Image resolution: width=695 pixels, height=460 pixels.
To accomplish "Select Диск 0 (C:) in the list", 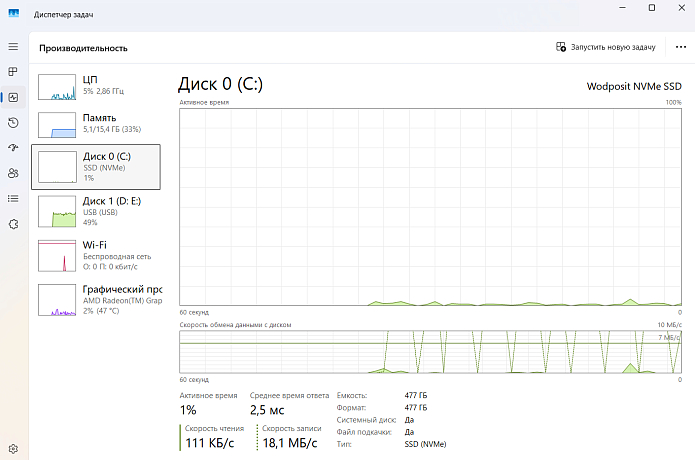I will pos(97,166).
